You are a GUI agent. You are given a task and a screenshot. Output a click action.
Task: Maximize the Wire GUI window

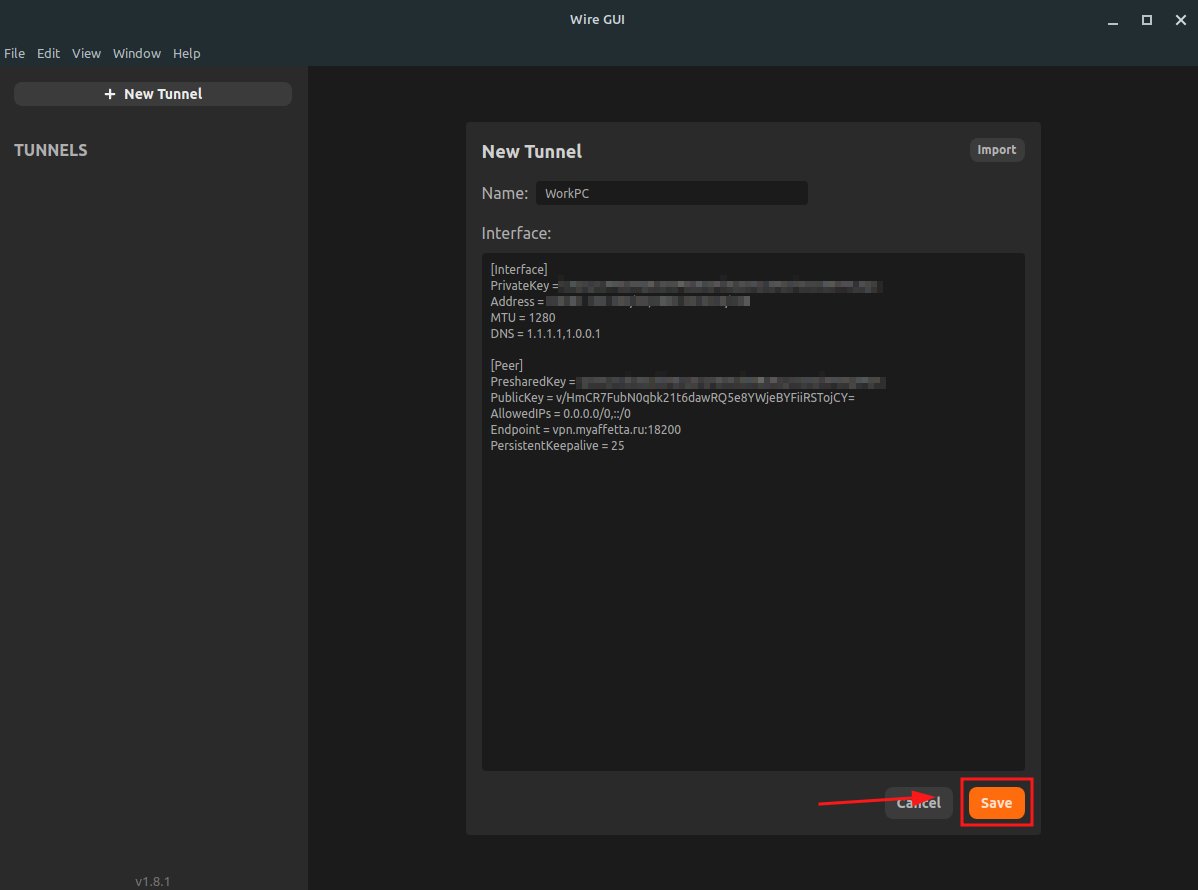1146,19
